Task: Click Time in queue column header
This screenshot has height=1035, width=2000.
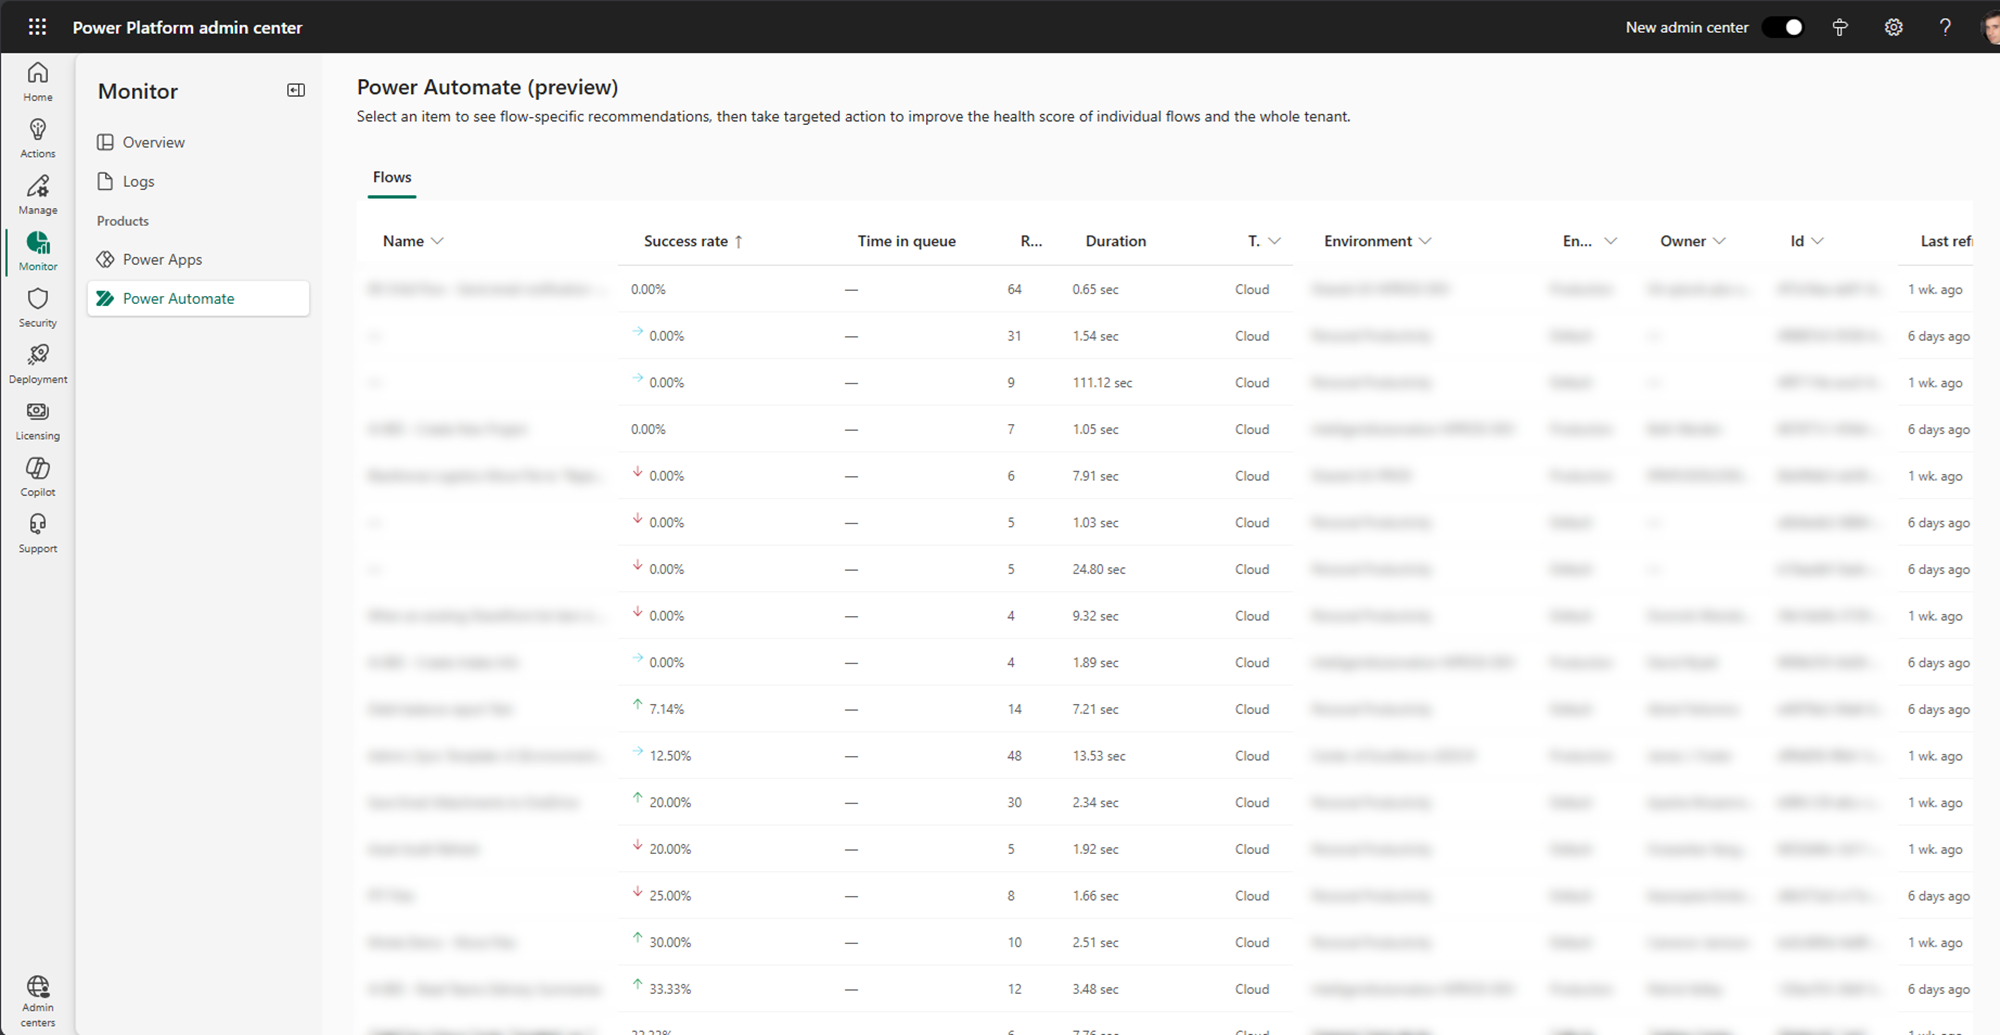Action: (906, 241)
